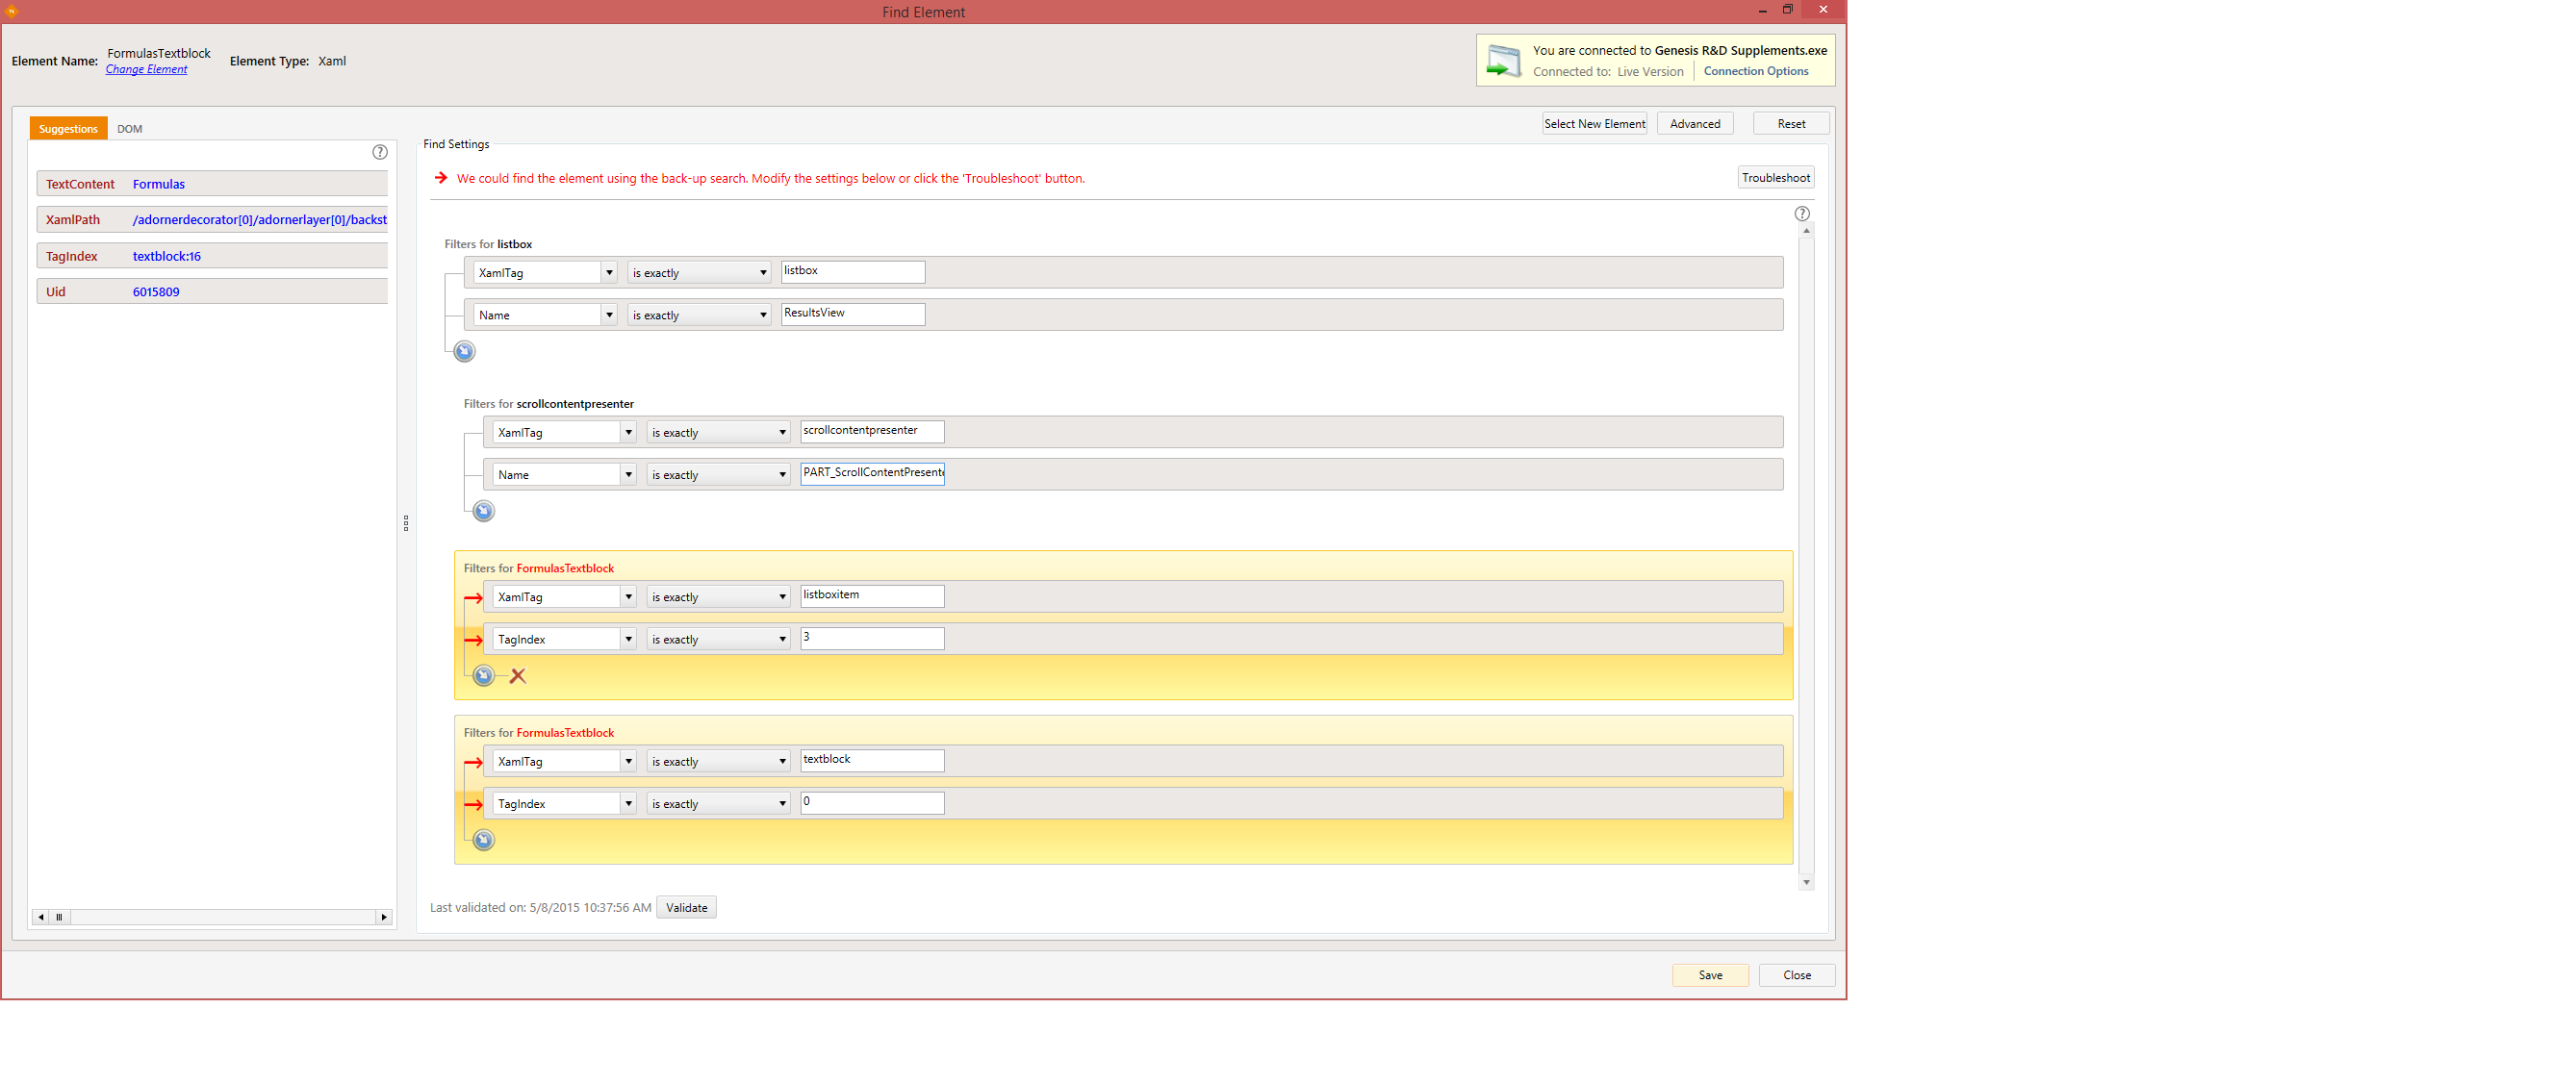
Task: Click the add-filter icon under scrollcontentpresenter filters
Action: click(x=483, y=511)
